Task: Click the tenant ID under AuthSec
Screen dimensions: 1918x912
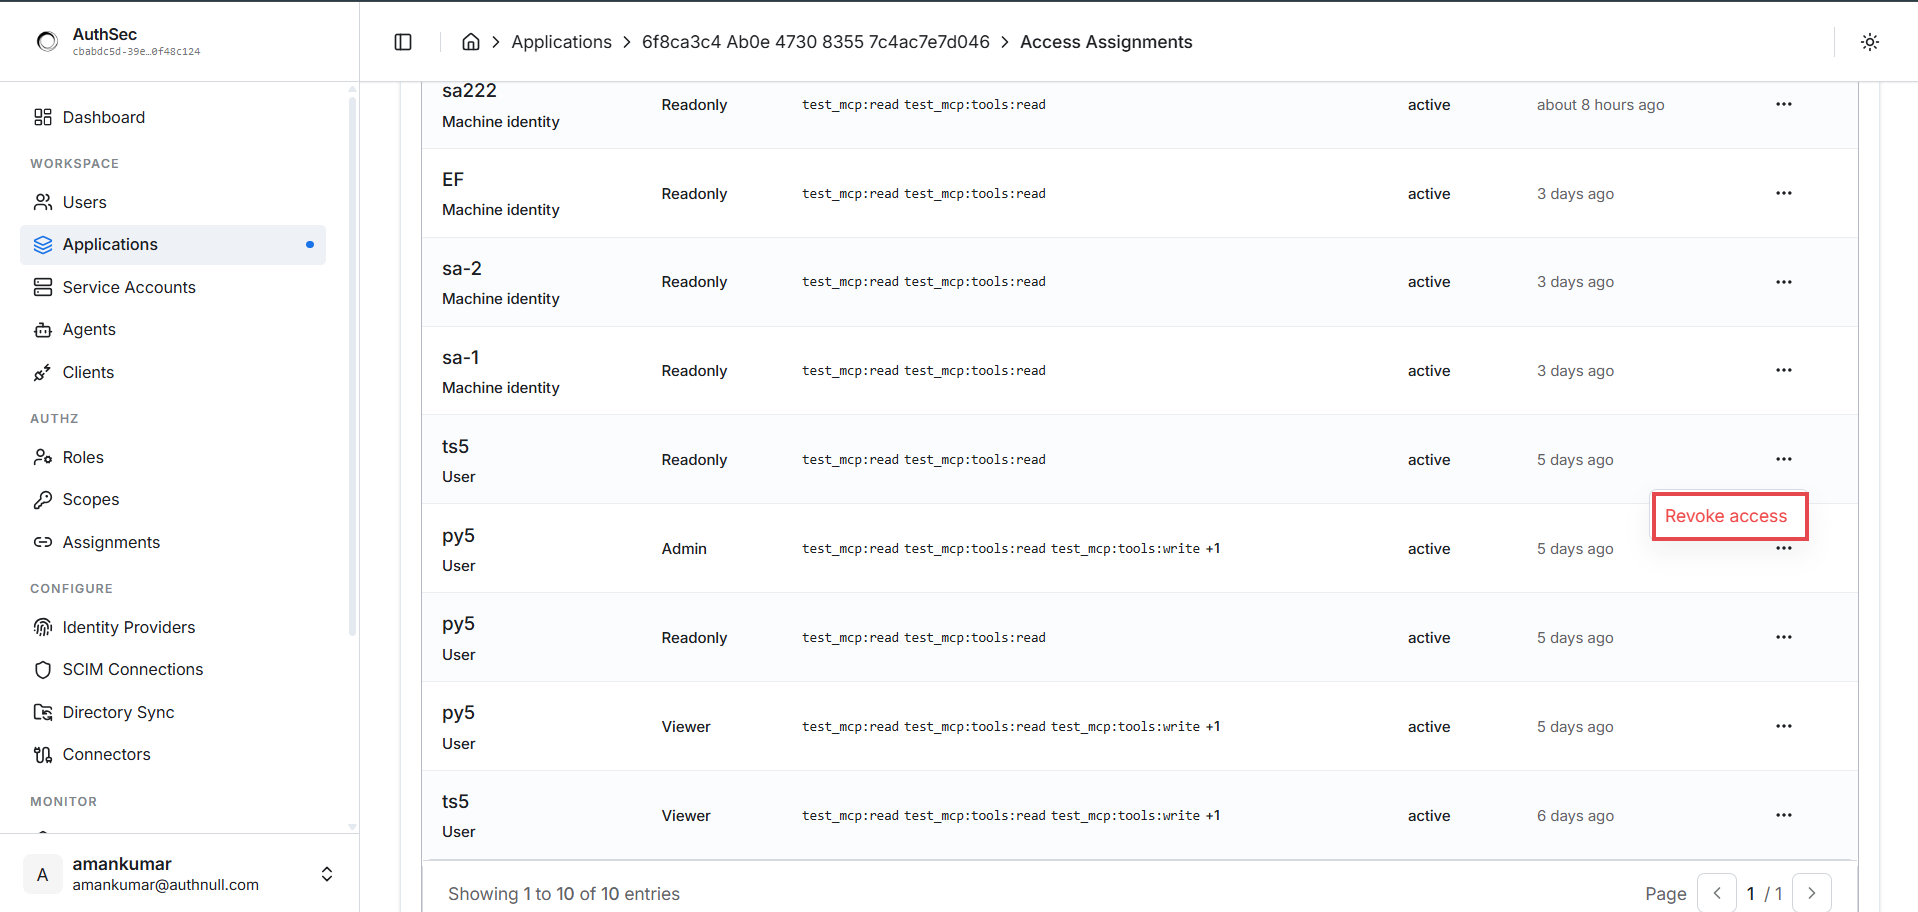Action: coord(136,52)
